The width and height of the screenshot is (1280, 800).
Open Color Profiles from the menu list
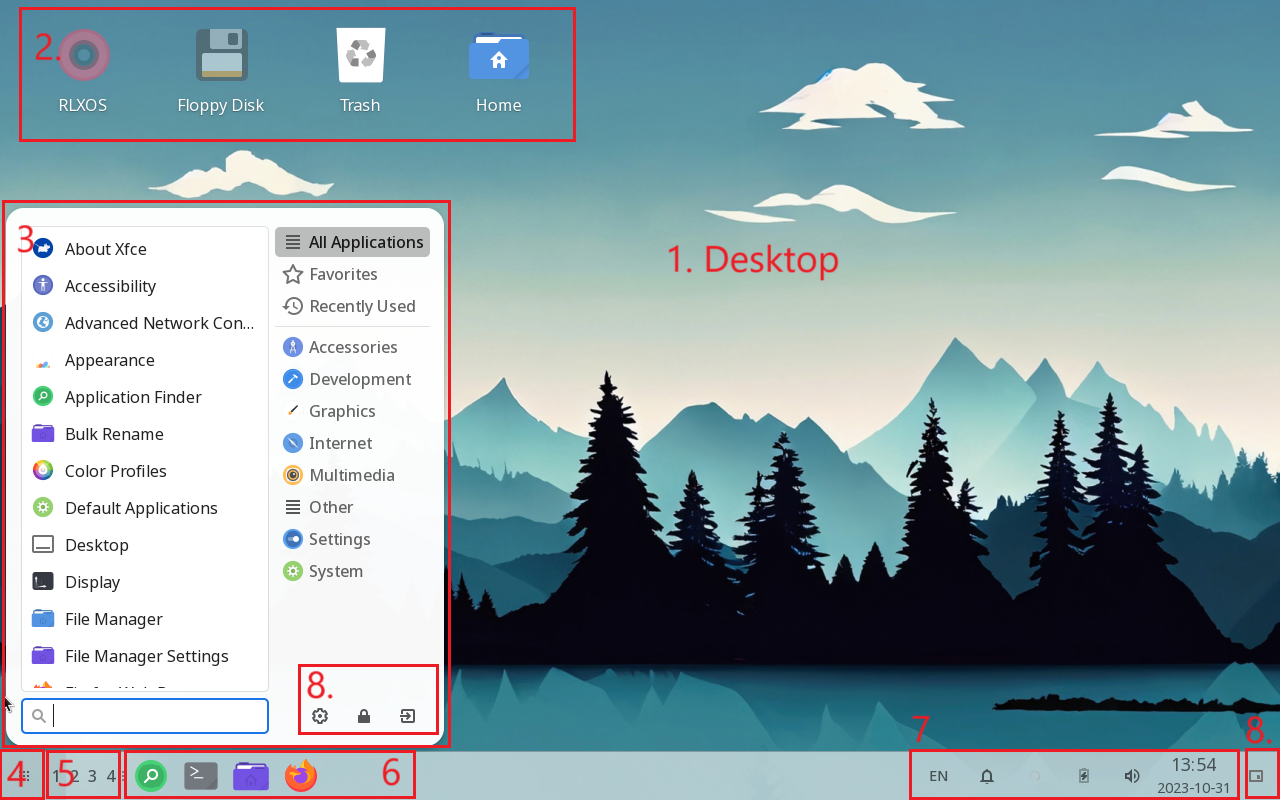[x=115, y=471]
